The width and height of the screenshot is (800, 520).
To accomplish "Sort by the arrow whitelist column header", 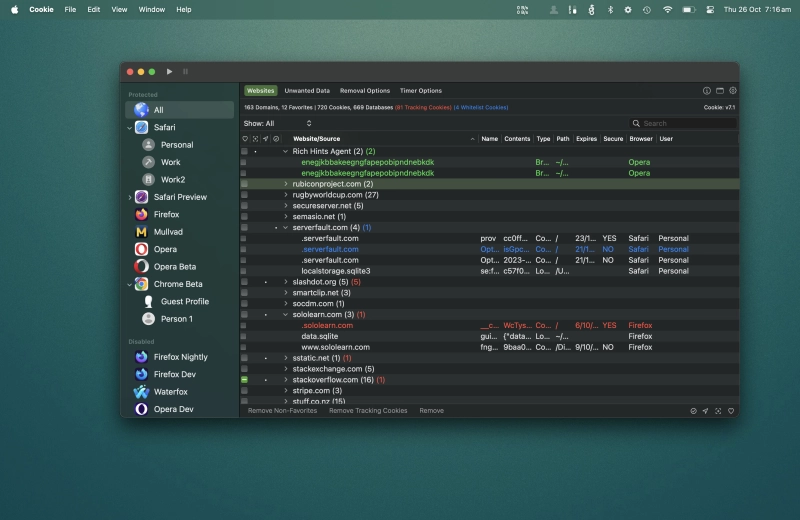I will pos(265,139).
